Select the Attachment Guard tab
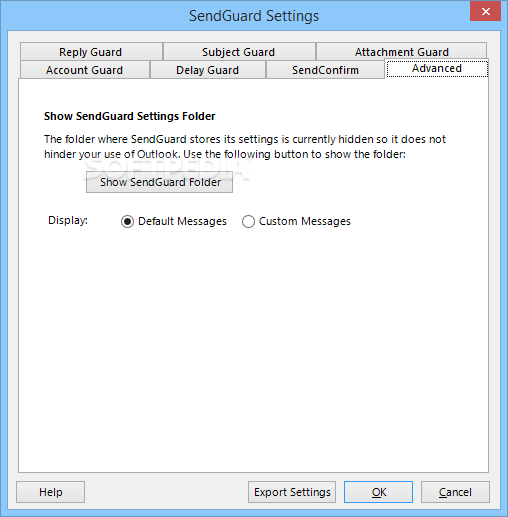 tap(401, 52)
